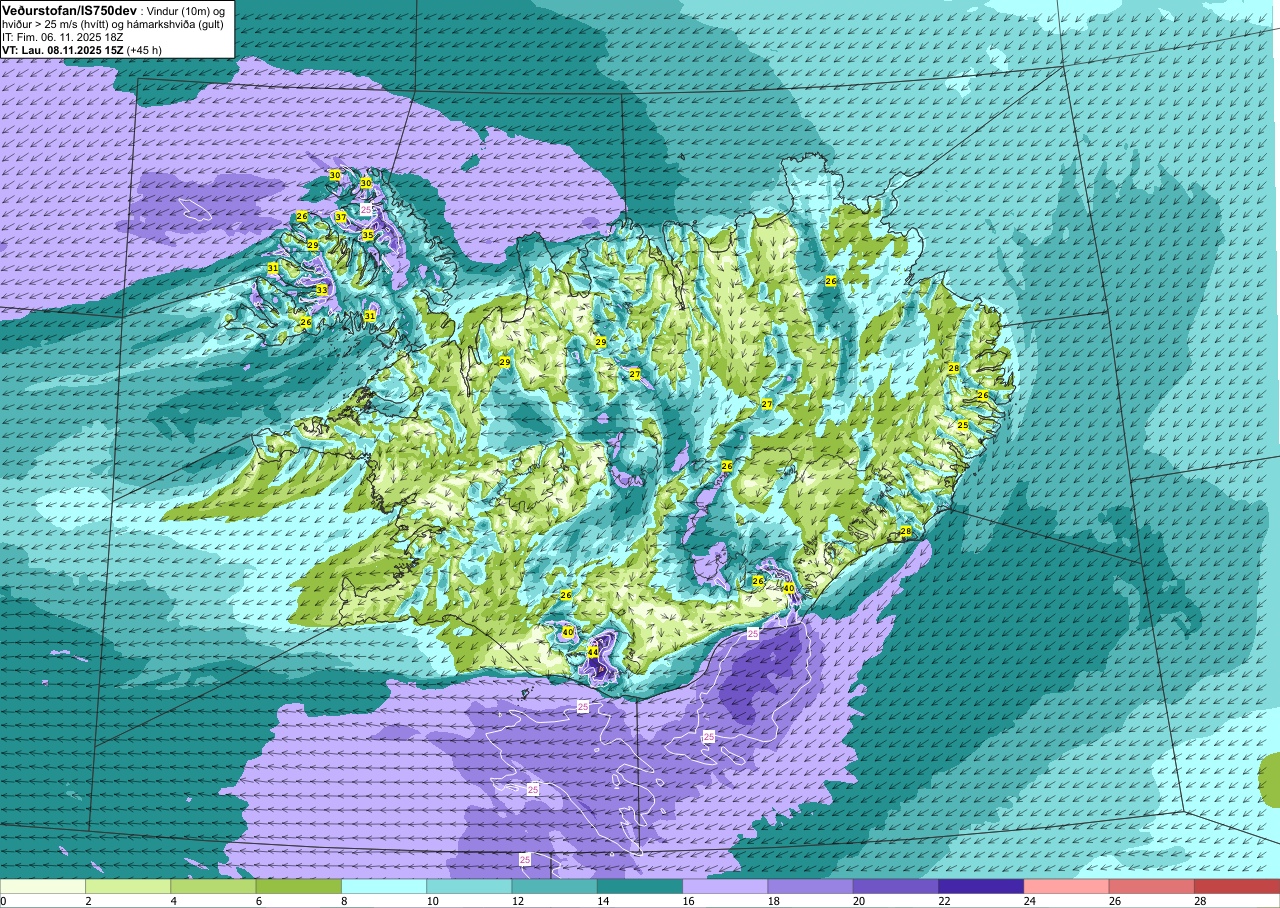Pick the 22–24 m/s dark indigo legend swatch
This screenshot has width=1280, height=908.
(981, 887)
